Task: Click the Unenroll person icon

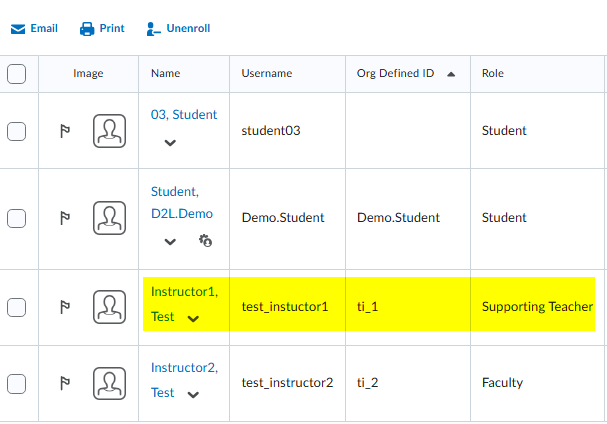Action: pyautogui.click(x=153, y=29)
